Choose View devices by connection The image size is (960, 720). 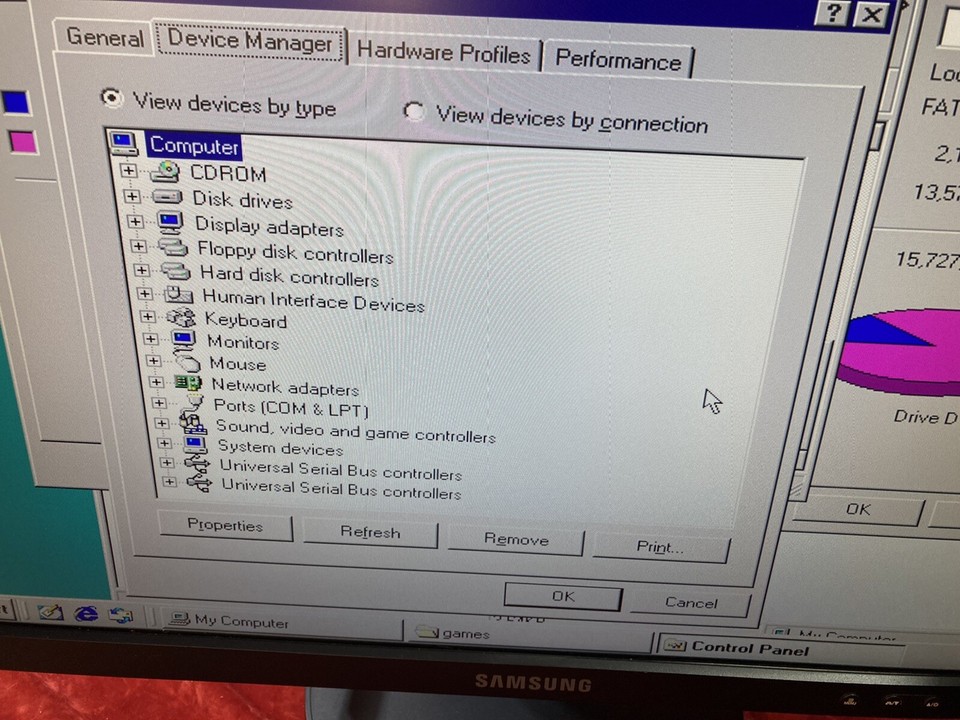coord(414,111)
